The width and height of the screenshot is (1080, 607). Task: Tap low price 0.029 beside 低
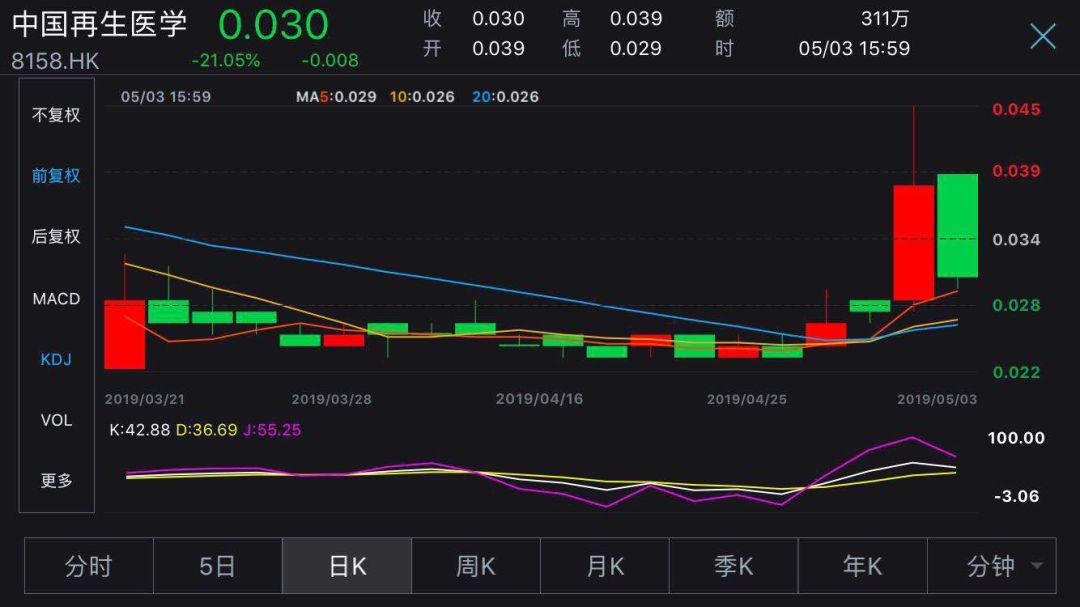pyautogui.click(x=636, y=49)
